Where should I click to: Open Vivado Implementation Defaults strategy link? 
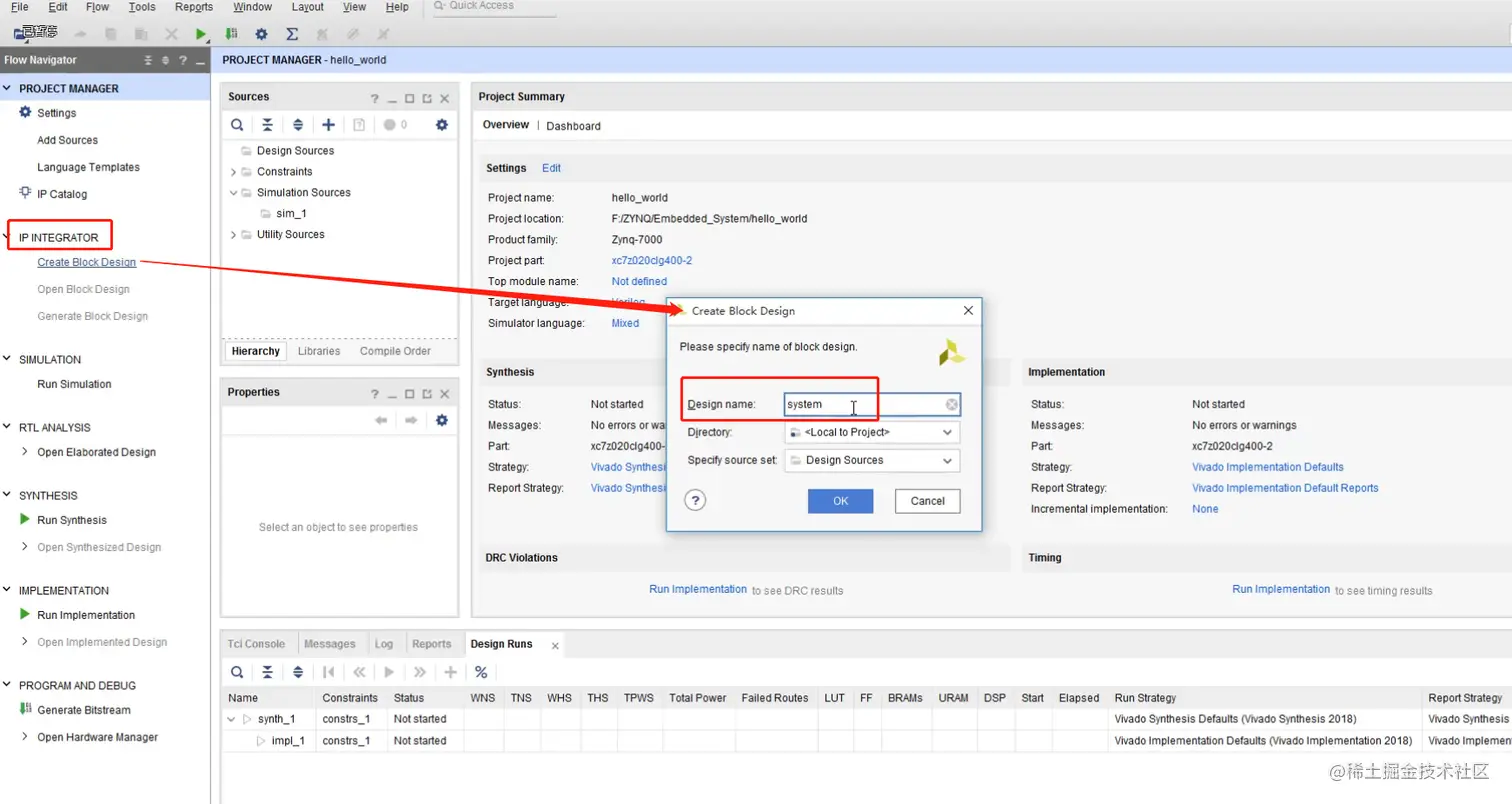(1268, 467)
